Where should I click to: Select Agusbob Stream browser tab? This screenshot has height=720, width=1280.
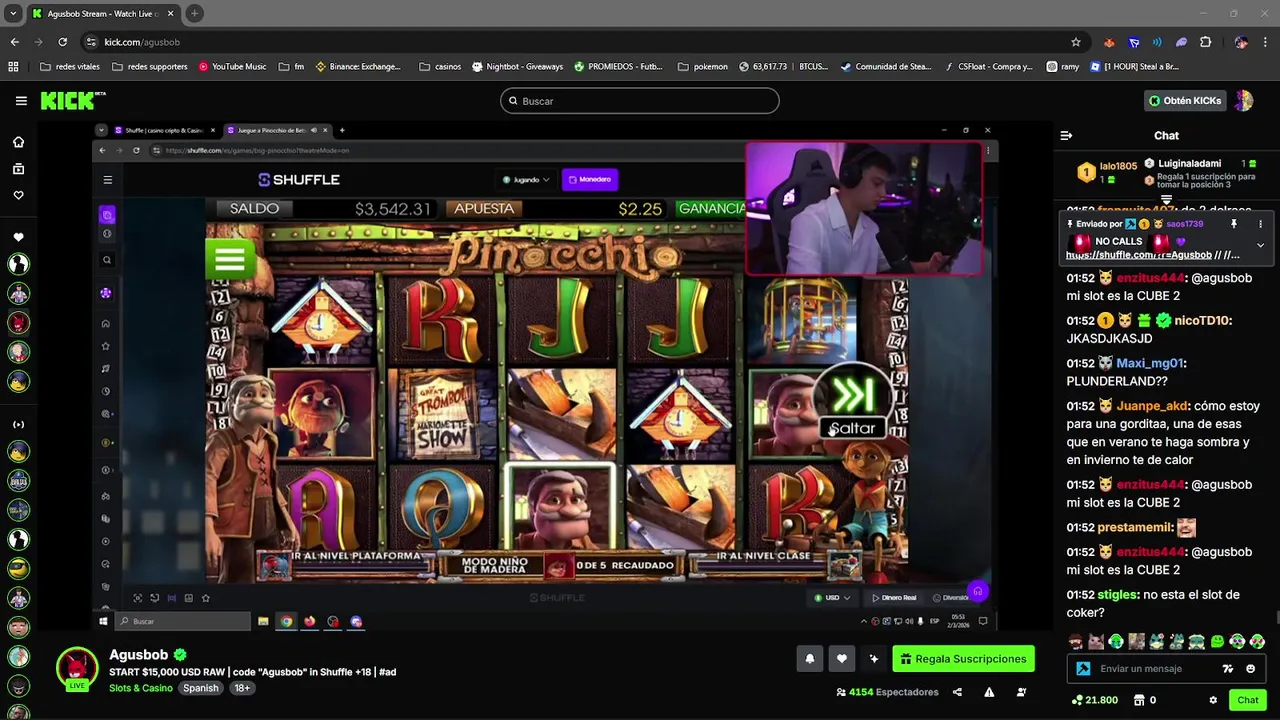tap(102, 13)
